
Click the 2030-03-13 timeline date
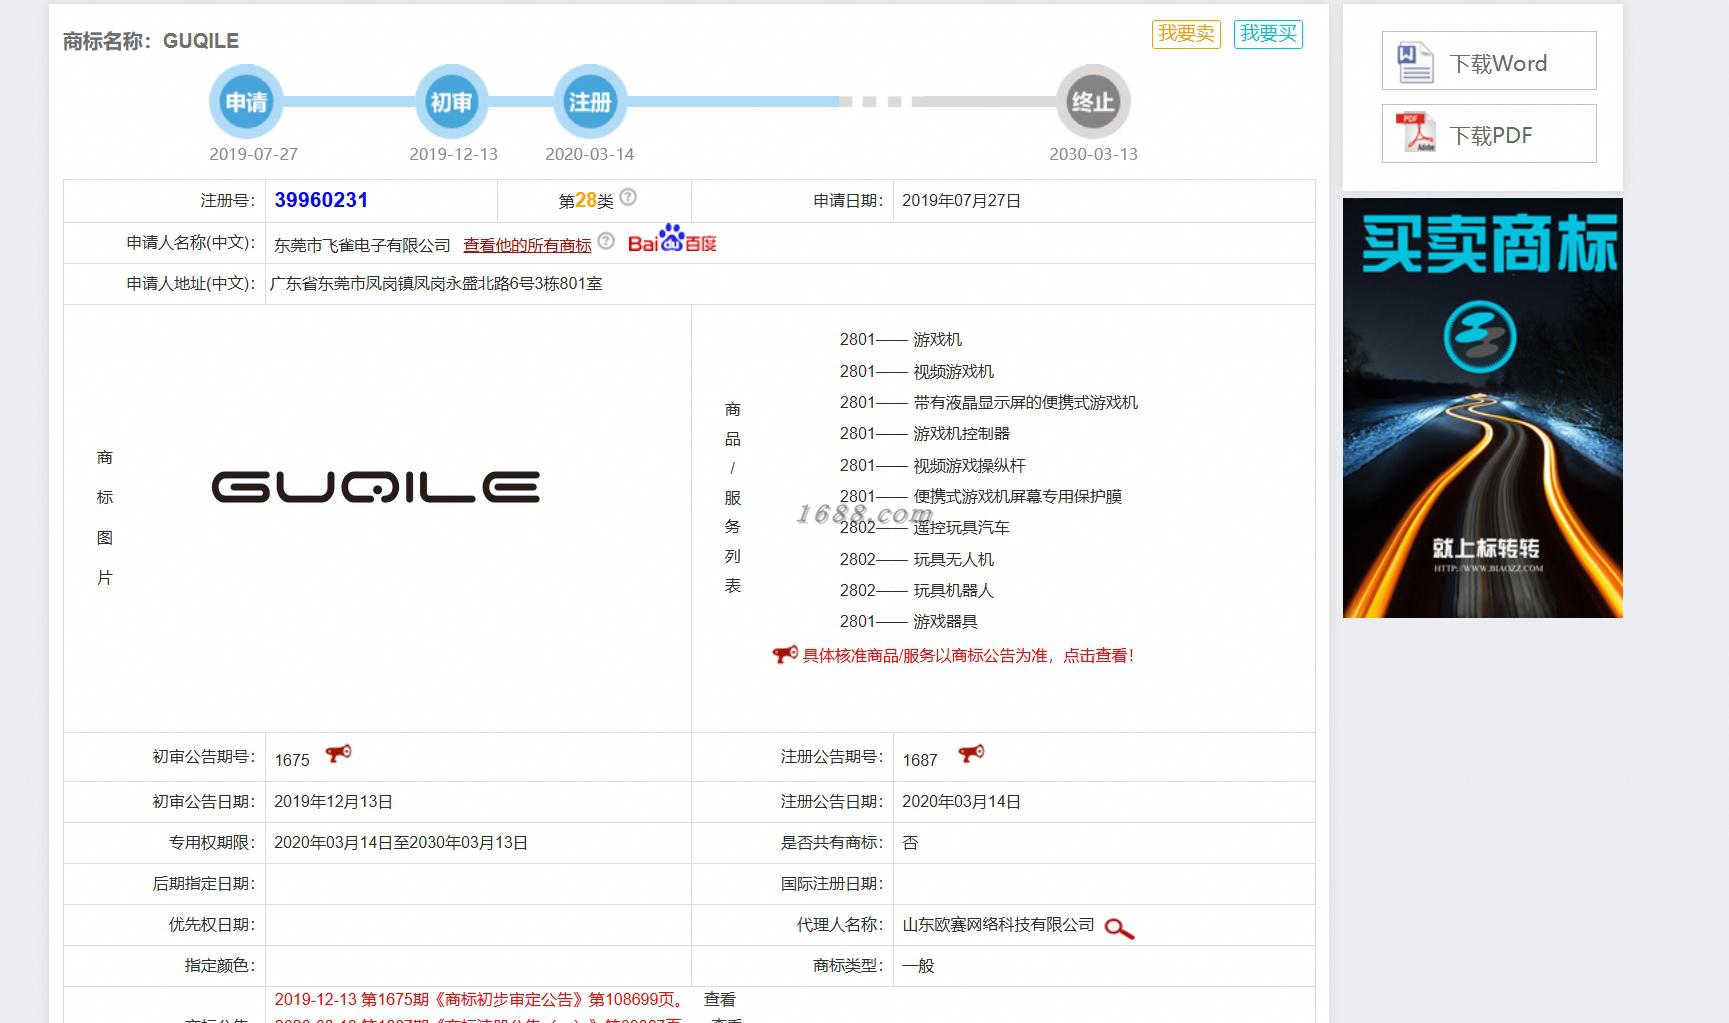tap(1093, 154)
